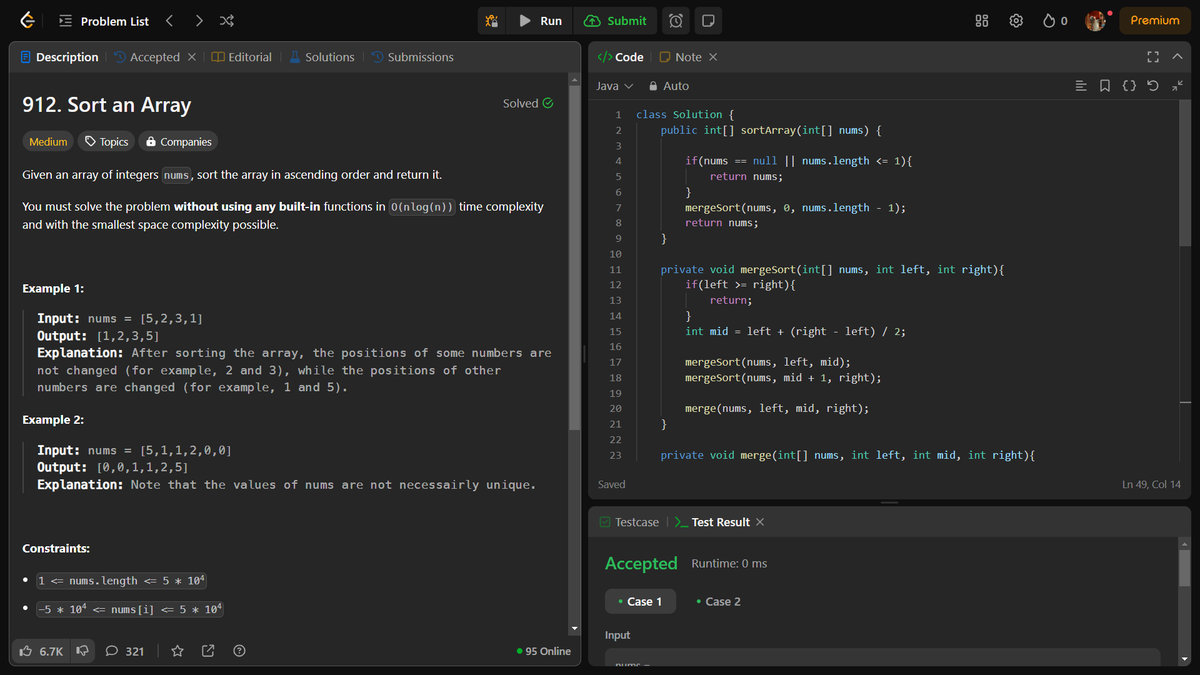Screen dimensions: 1200x675
Task: Click the Medium difficulty tag
Action: point(48,142)
